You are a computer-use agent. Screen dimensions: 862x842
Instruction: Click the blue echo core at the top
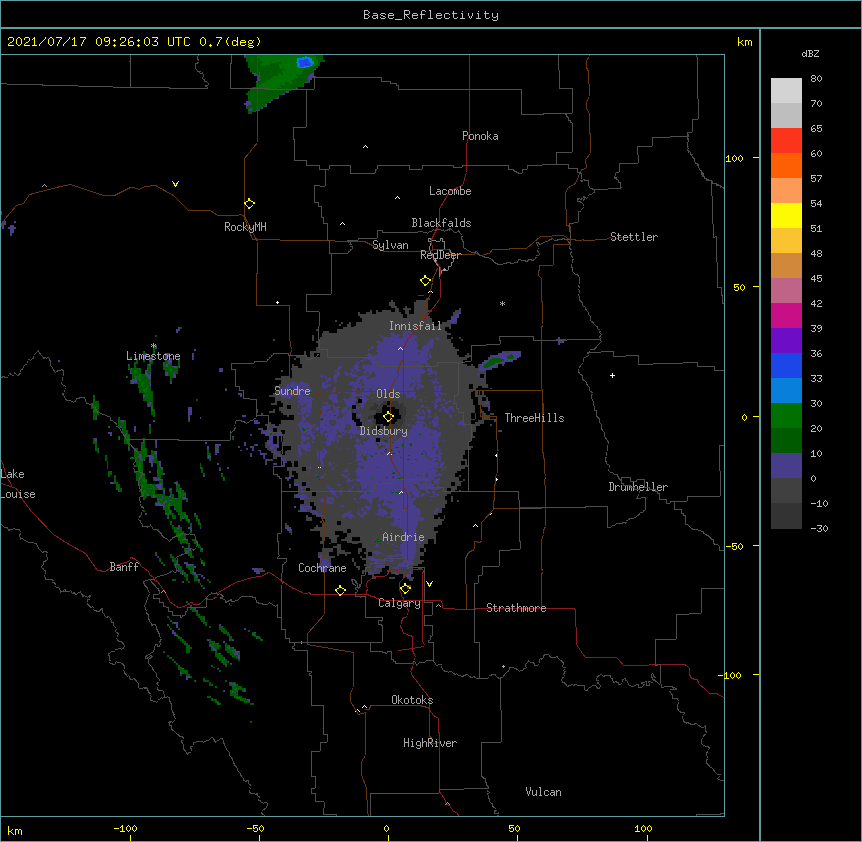(305, 62)
